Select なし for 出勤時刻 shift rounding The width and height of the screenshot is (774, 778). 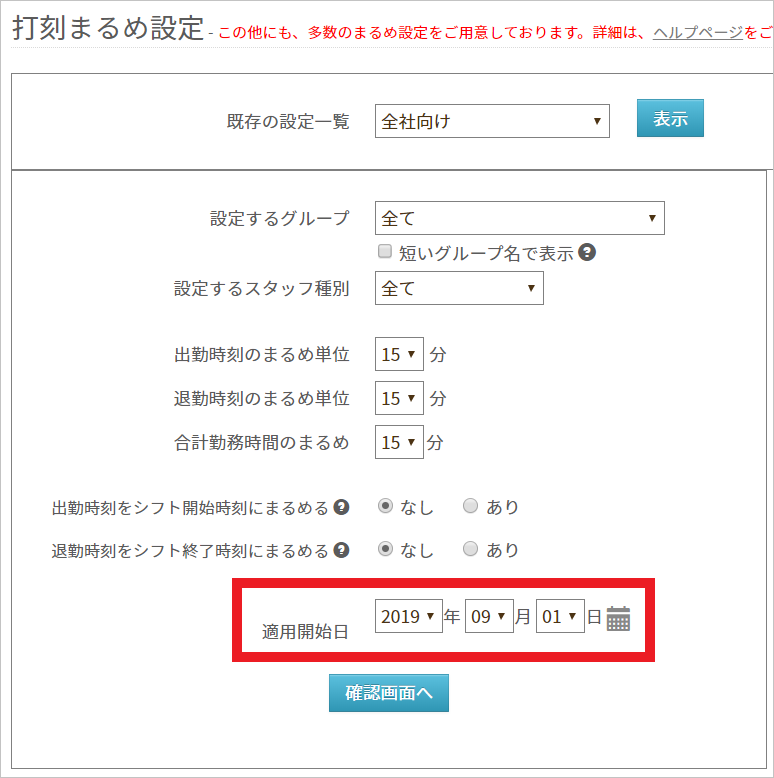tap(385, 507)
